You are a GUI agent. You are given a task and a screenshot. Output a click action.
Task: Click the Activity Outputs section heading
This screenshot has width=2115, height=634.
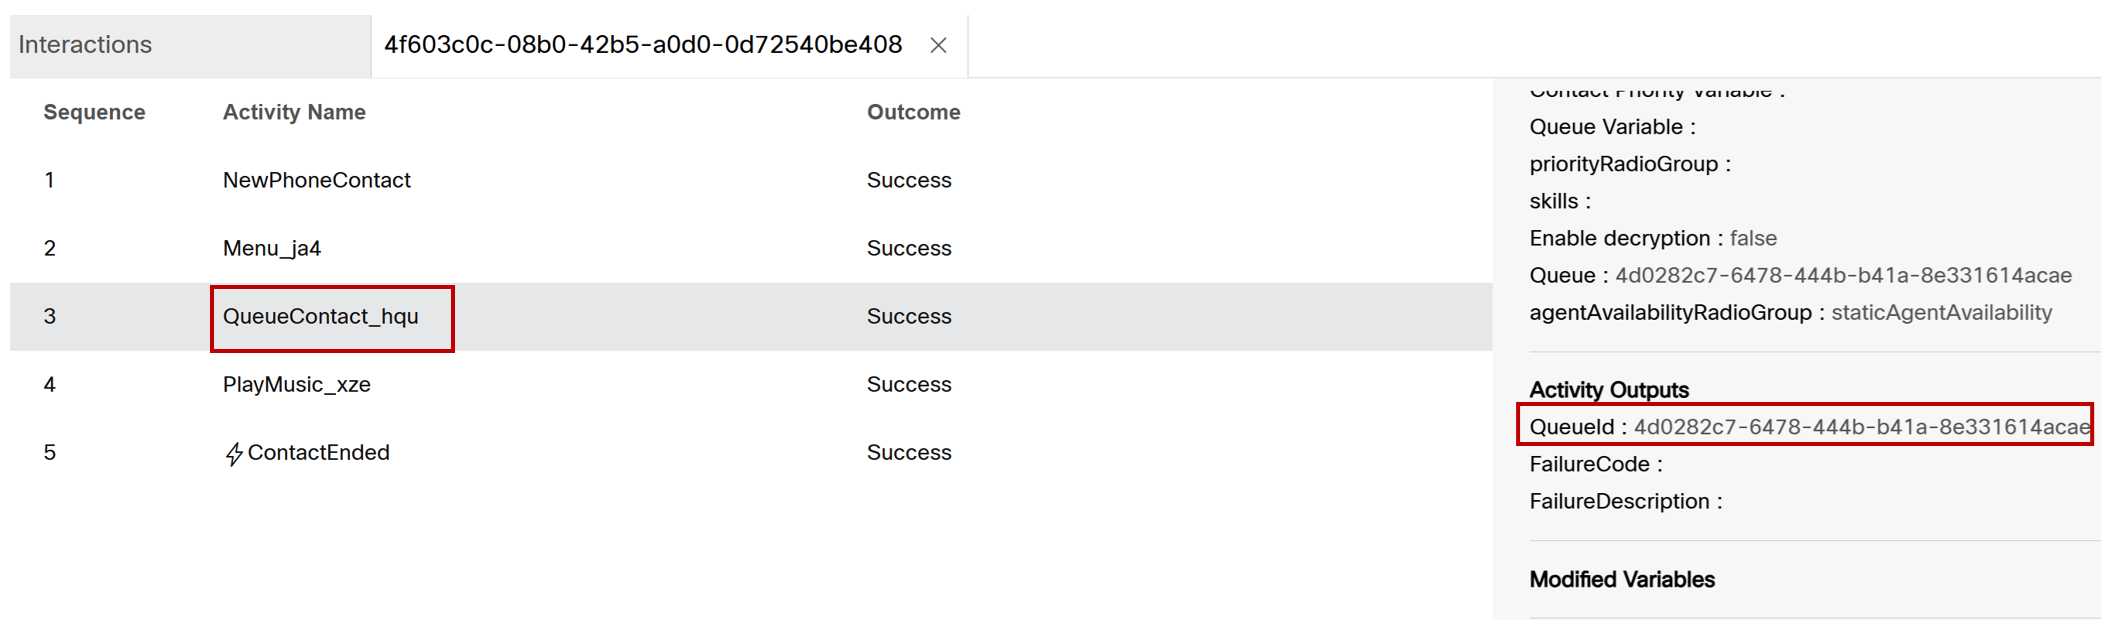[x=1608, y=390]
